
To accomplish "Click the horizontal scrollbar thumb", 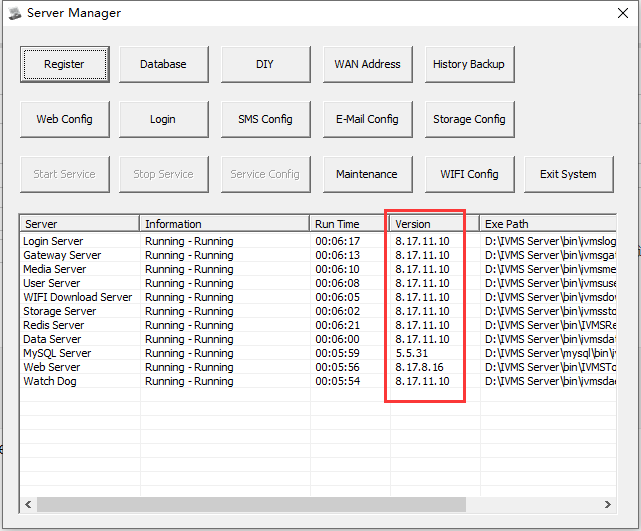I will [x=251, y=504].
